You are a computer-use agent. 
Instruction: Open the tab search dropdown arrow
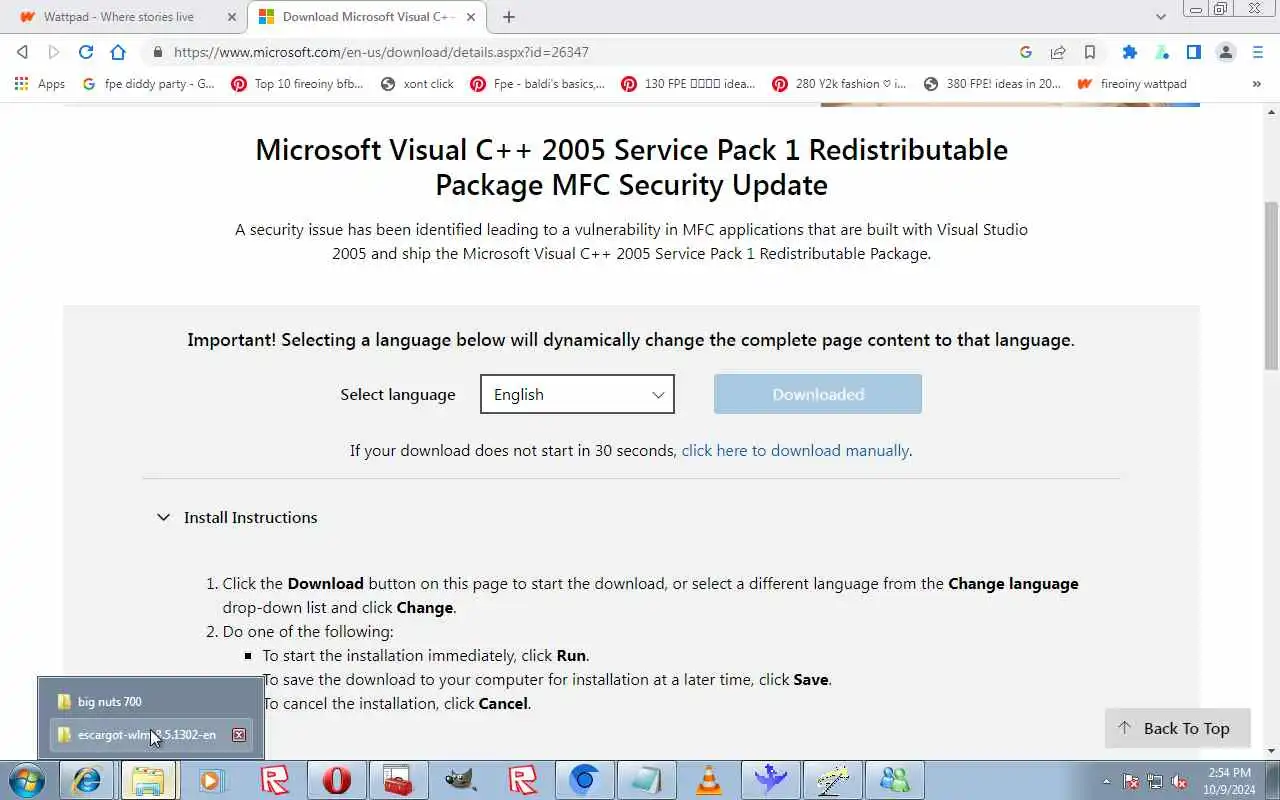pyautogui.click(x=1161, y=17)
